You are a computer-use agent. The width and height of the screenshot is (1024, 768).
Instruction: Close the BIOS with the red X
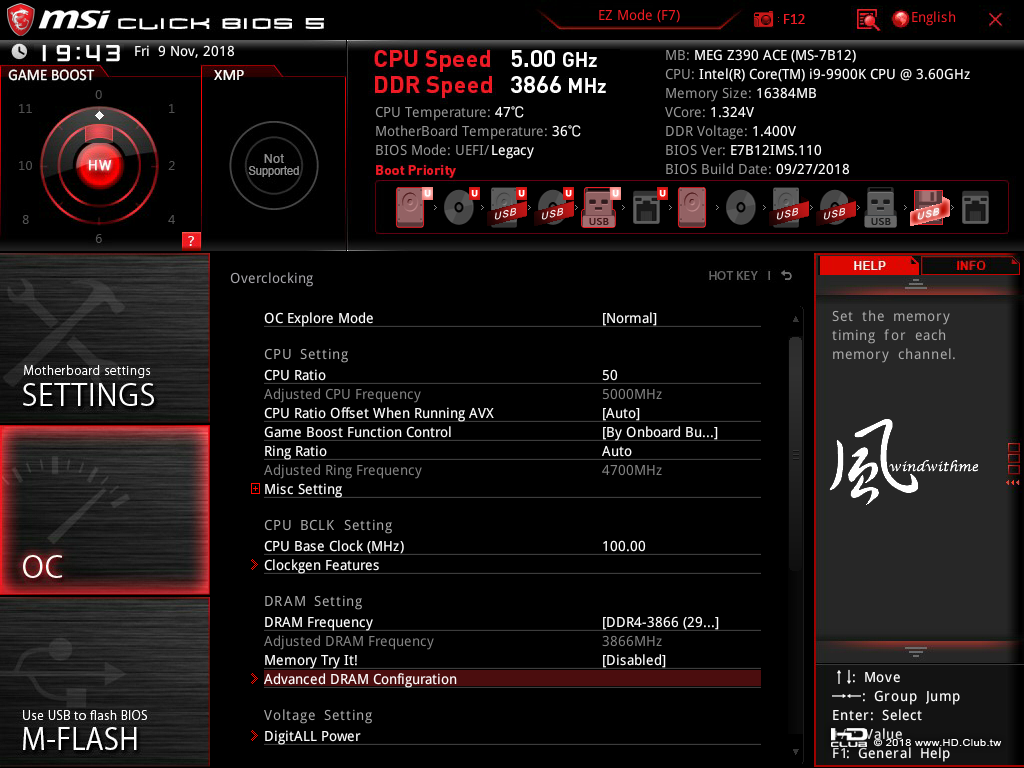pyautogui.click(x=995, y=19)
